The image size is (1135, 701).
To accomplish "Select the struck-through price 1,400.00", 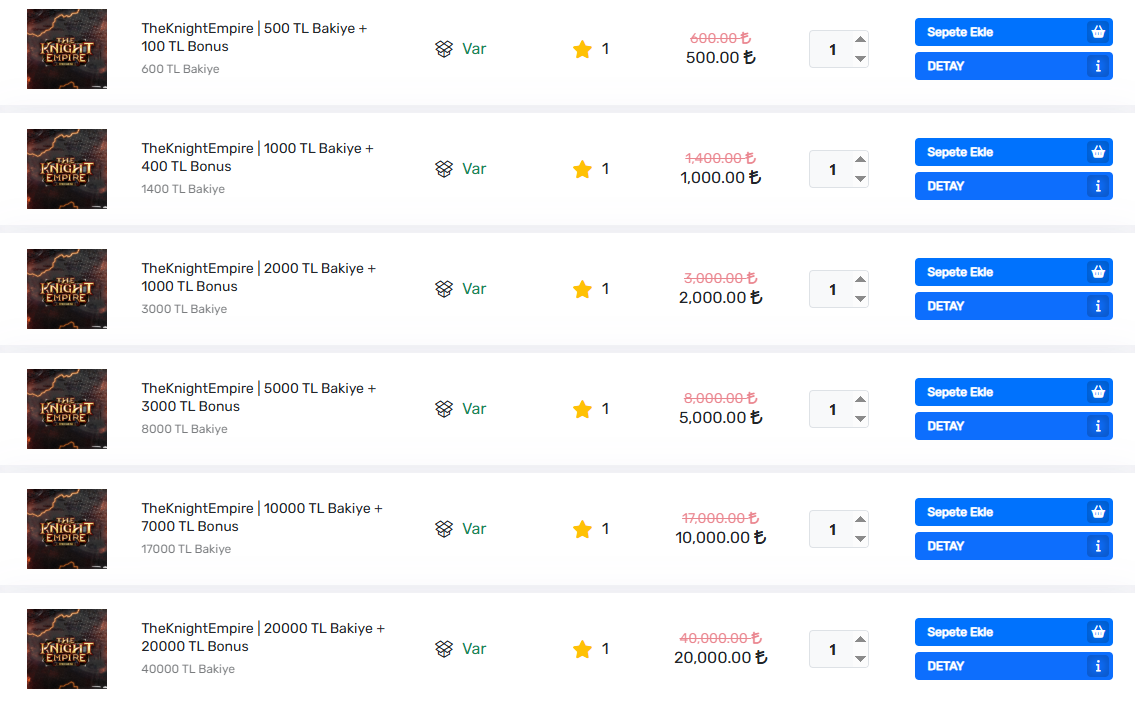I will (720, 158).
